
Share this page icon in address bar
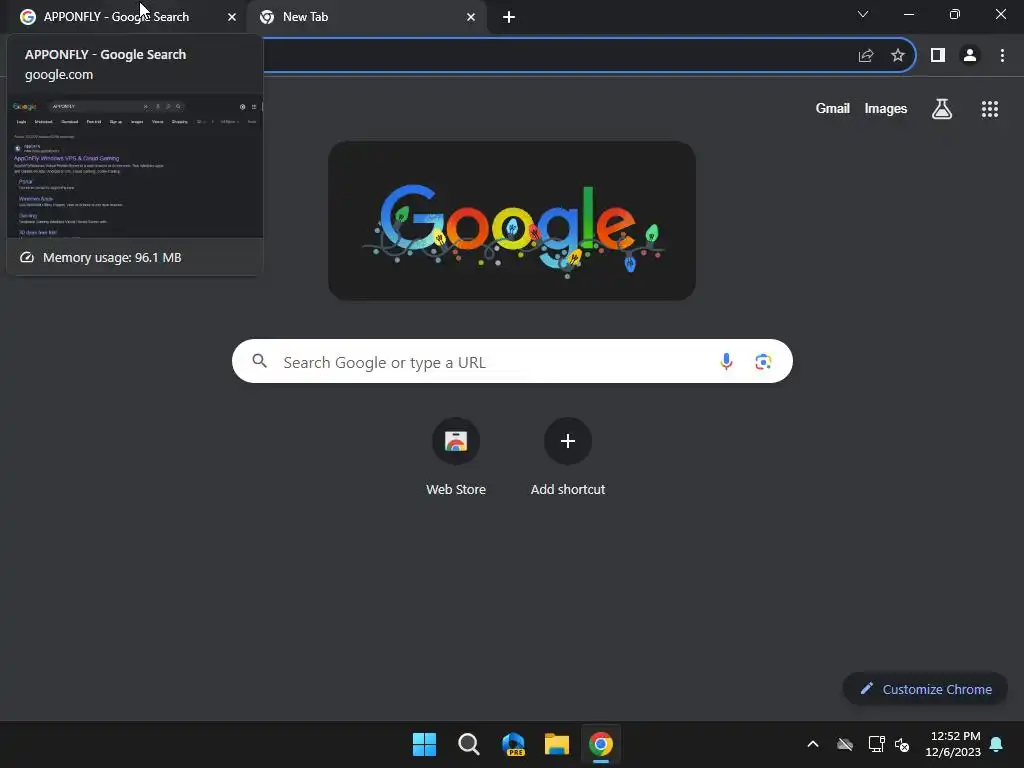[x=866, y=56]
